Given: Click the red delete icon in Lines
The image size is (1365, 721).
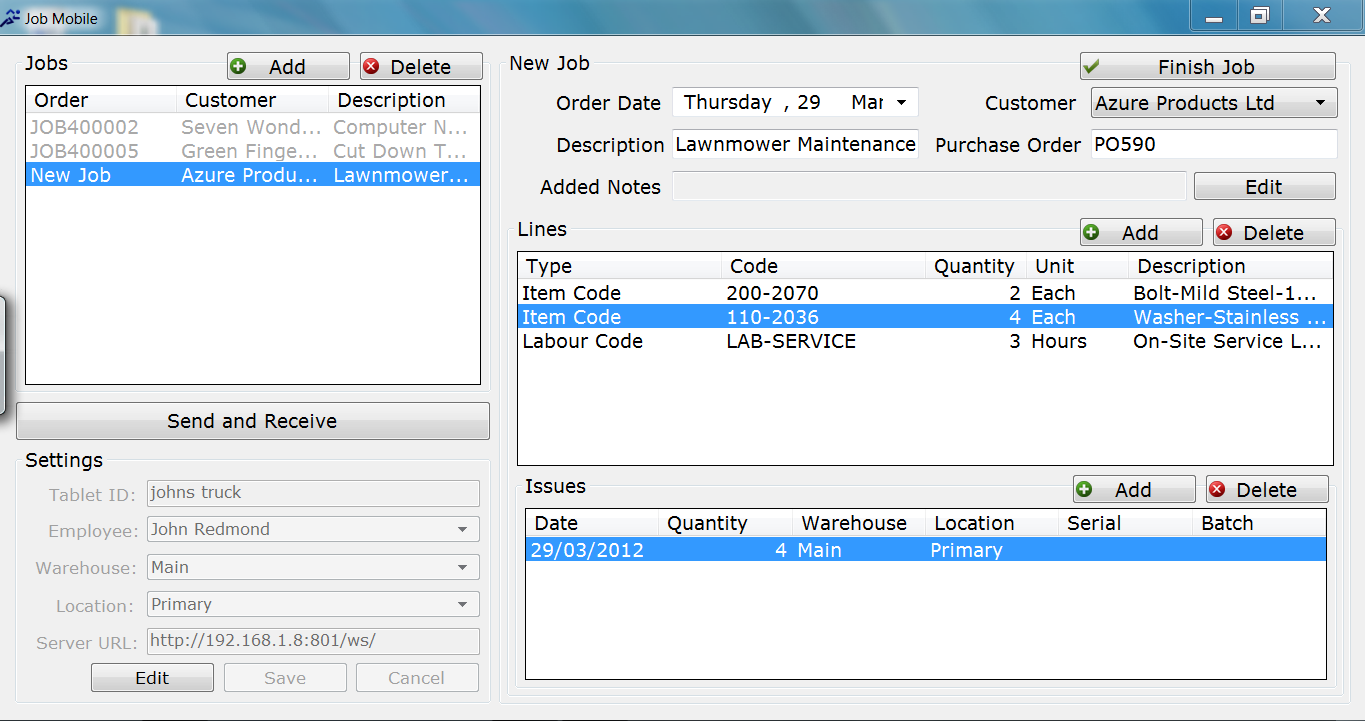Looking at the screenshot, I should coord(1224,232).
